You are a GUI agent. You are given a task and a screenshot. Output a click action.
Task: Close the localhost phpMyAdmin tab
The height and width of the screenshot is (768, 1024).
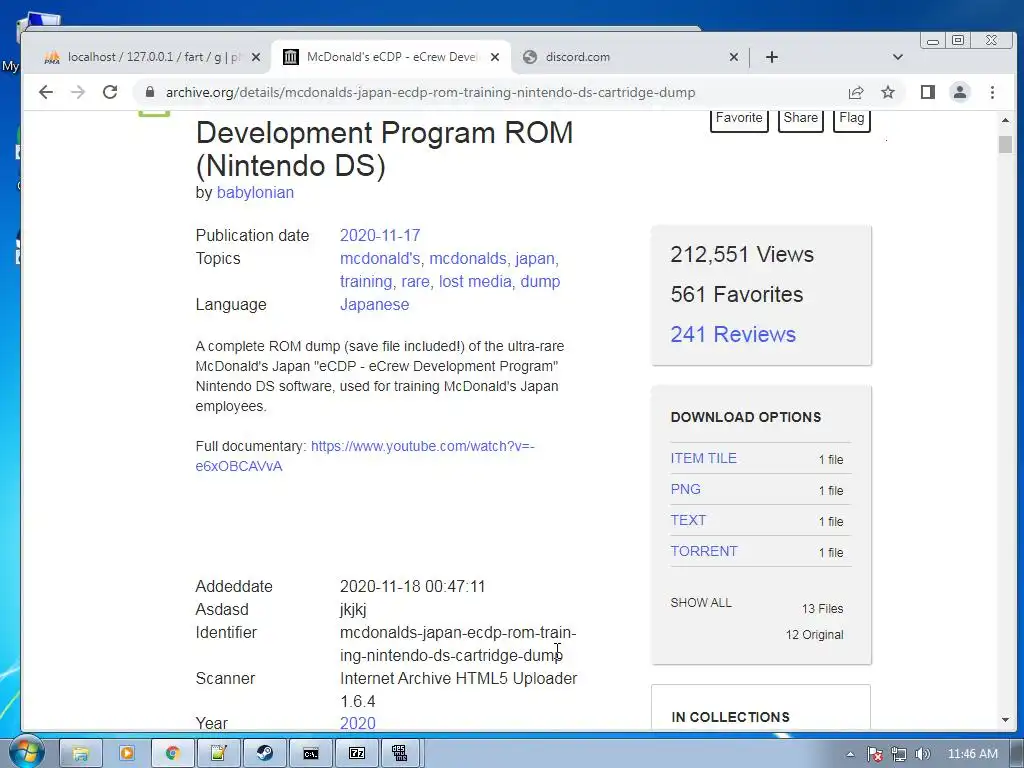(x=256, y=57)
